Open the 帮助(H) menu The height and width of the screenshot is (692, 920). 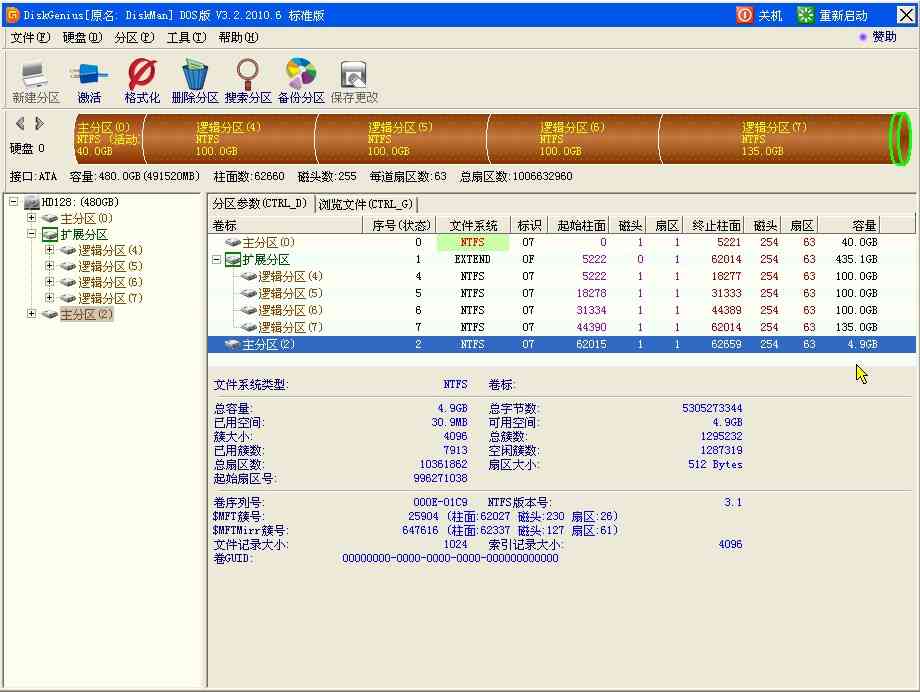pyautogui.click(x=238, y=38)
